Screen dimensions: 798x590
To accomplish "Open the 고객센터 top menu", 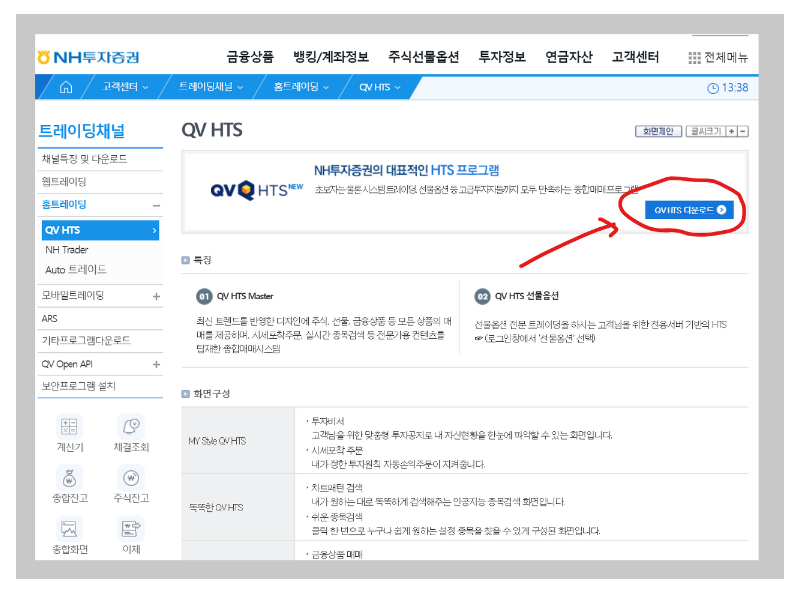I will pyautogui.click(x=635, y=57).
